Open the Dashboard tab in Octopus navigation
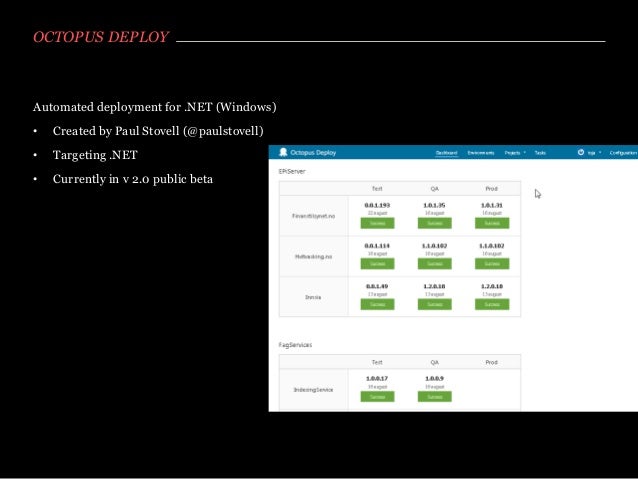 (446, 153)
